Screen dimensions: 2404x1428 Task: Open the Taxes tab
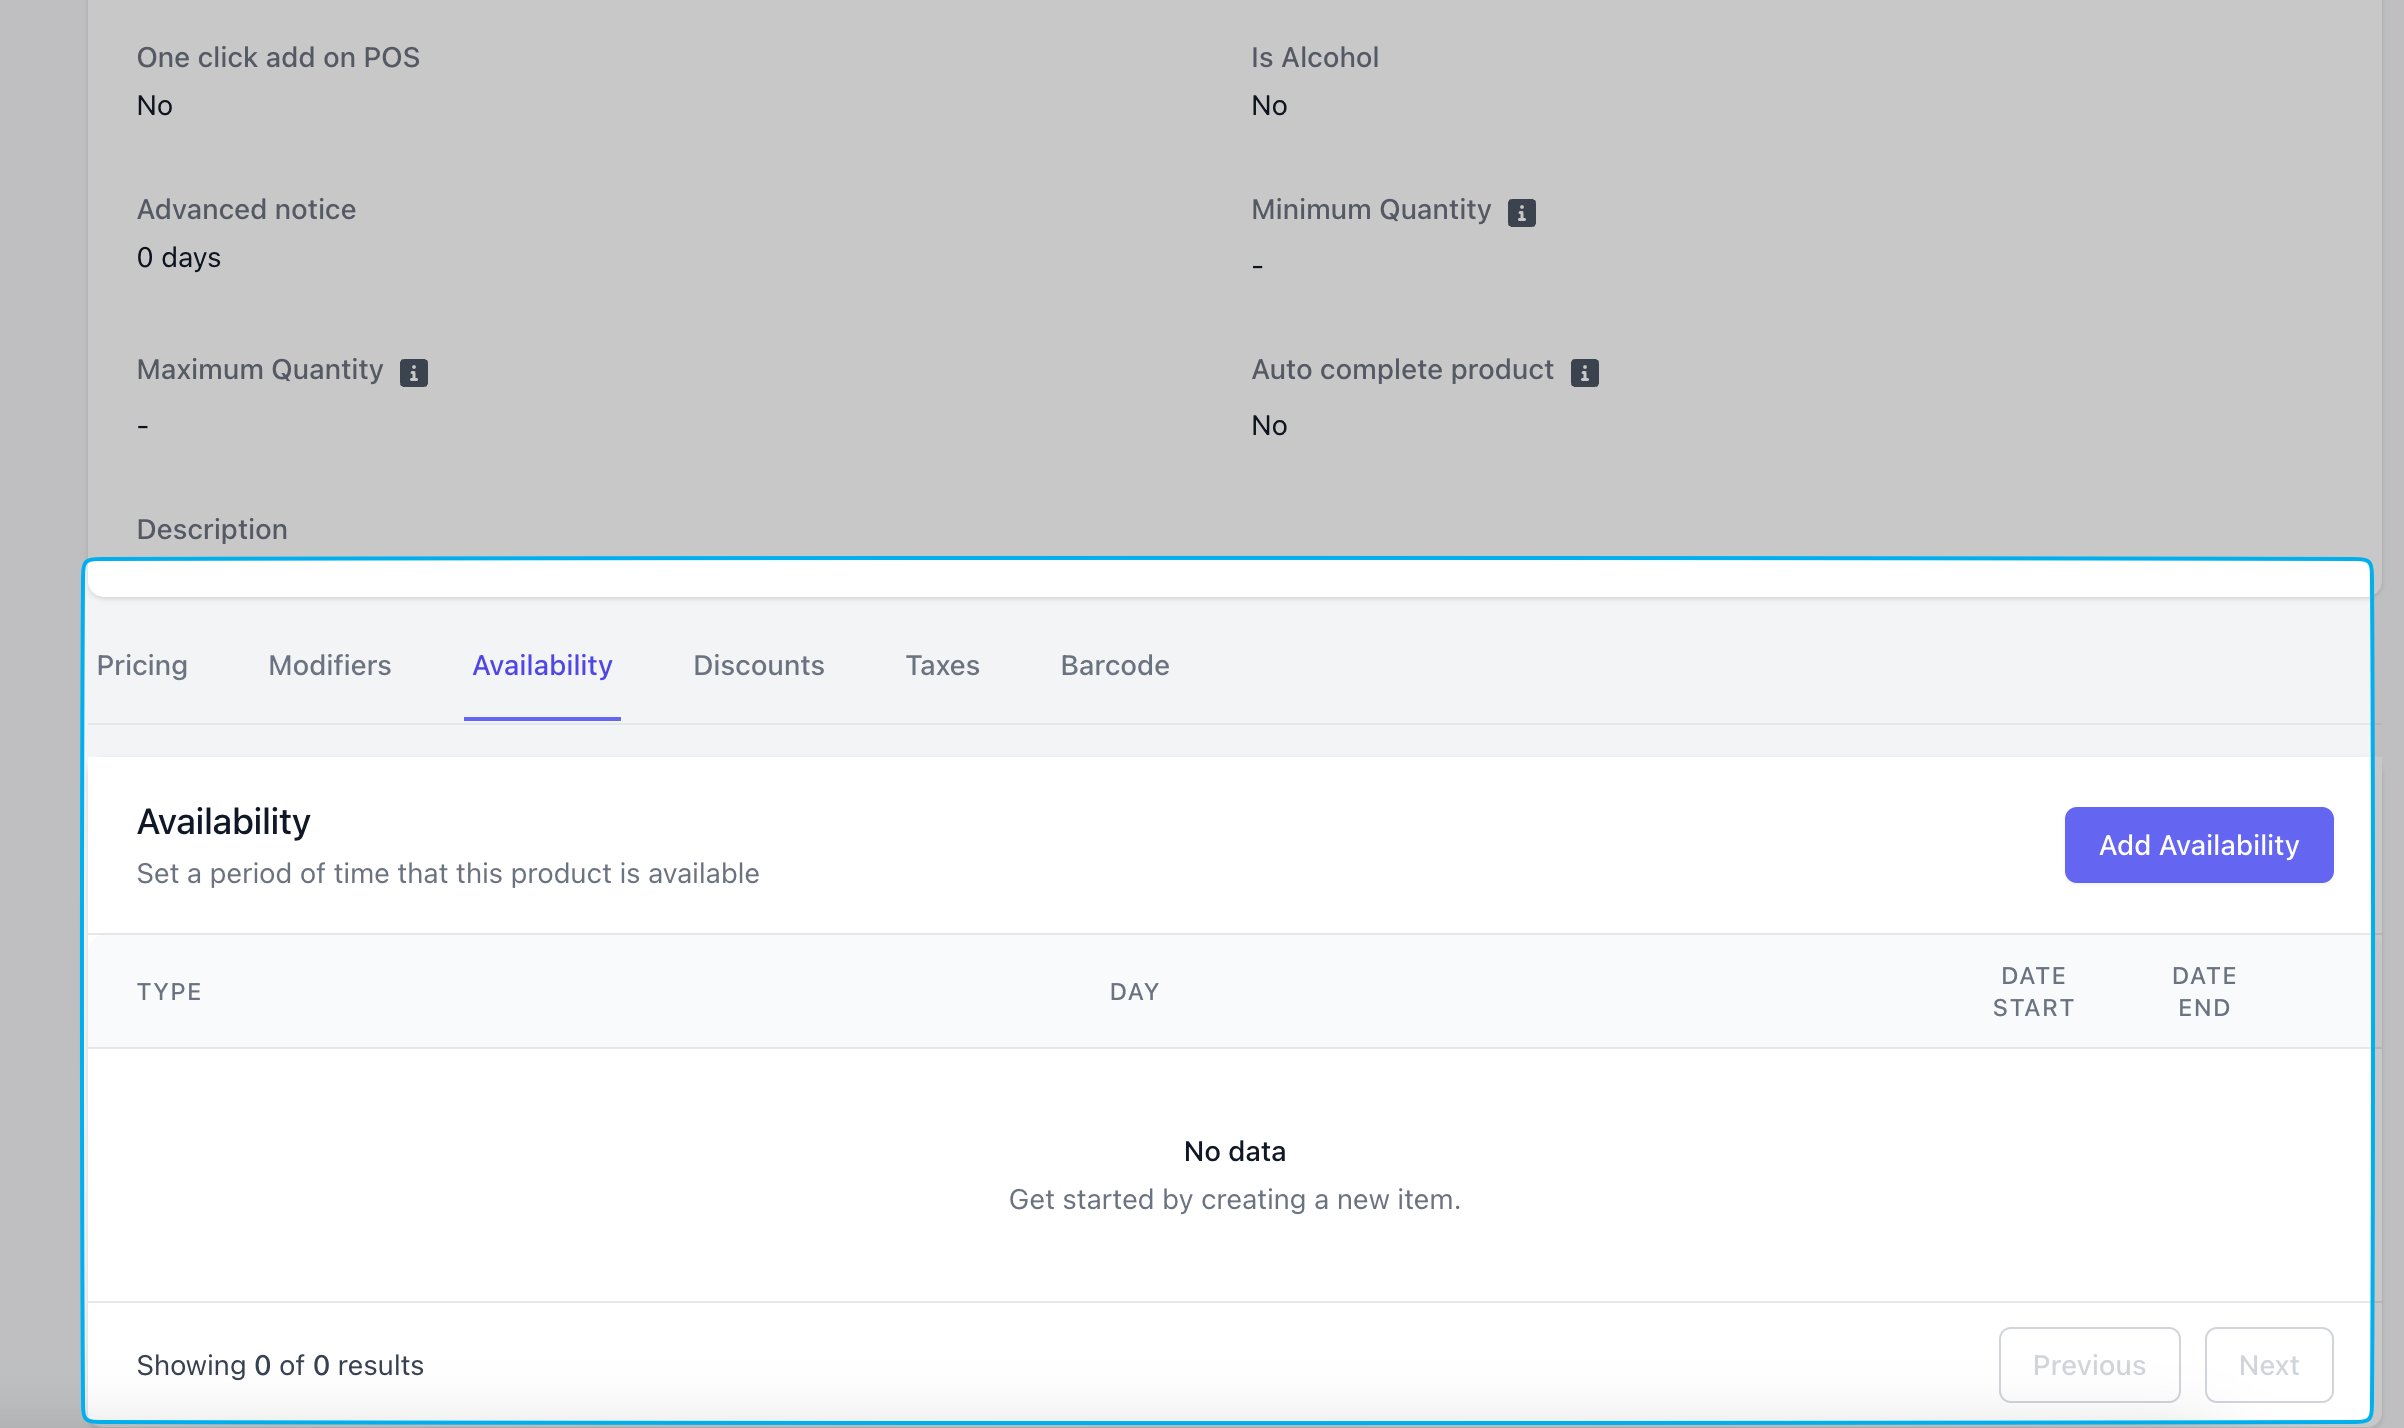point(942,665)
